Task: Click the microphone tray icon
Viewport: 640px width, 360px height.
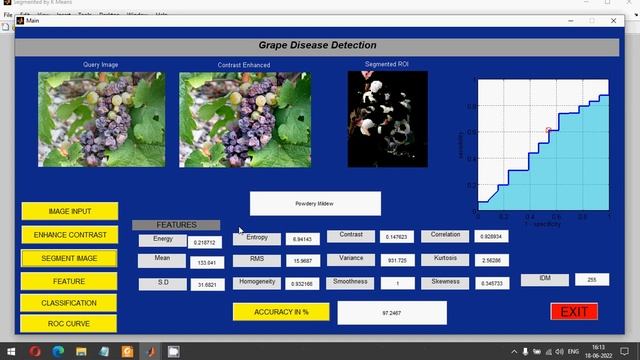Action: [x=525, y=351]
